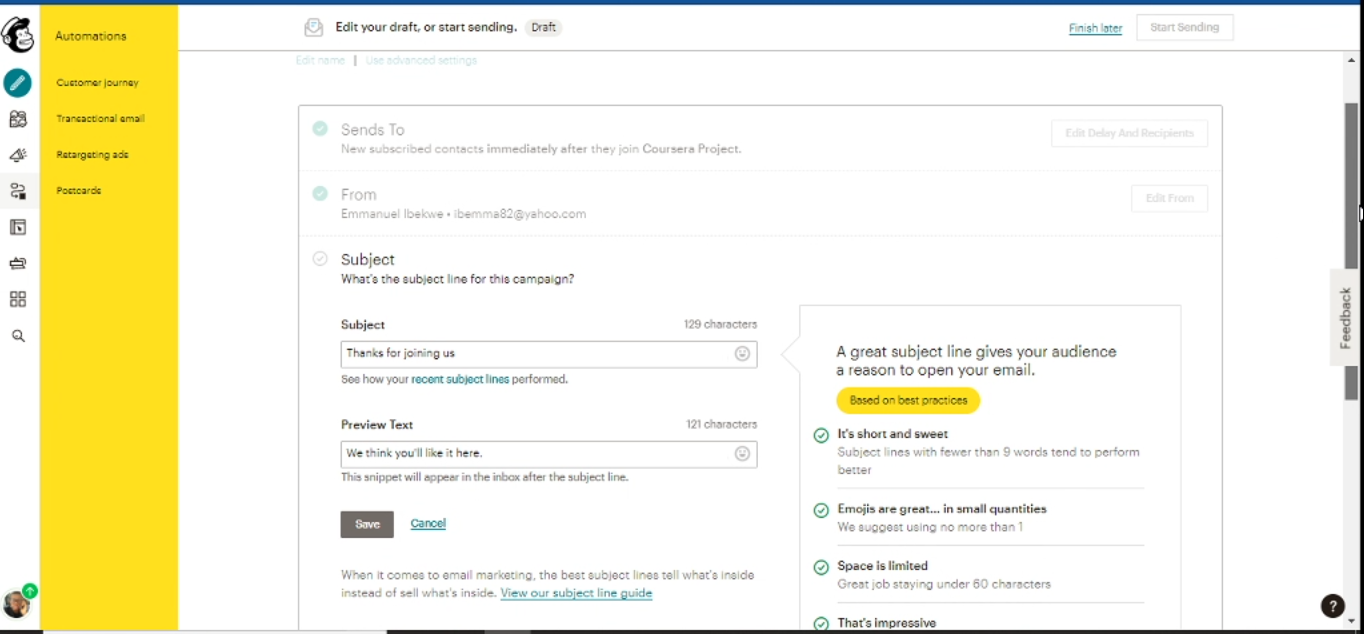1368x634 pixels.
Task: Open the Website icon in sidebar
Action: pos(18,227)
